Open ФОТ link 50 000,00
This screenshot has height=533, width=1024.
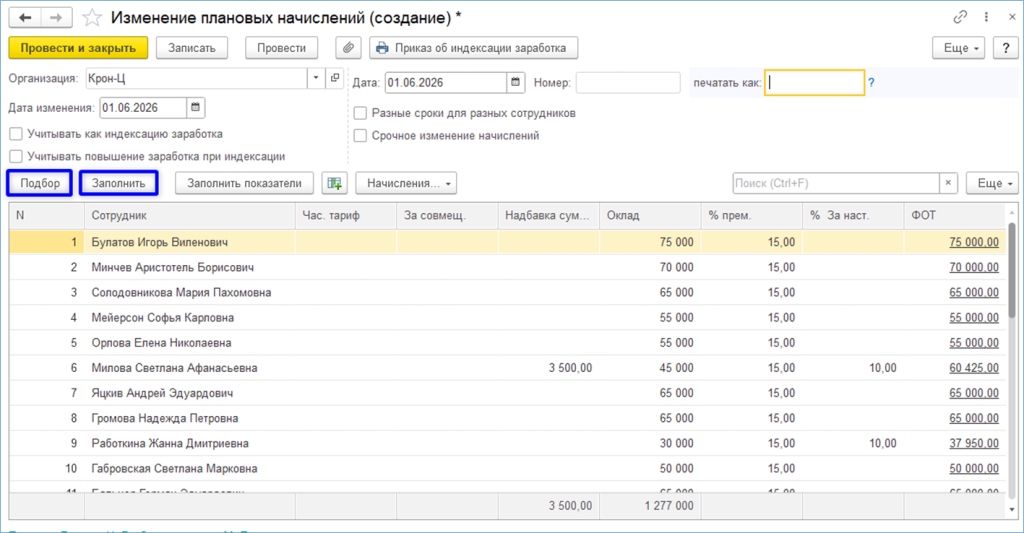[x=974, y=468]
